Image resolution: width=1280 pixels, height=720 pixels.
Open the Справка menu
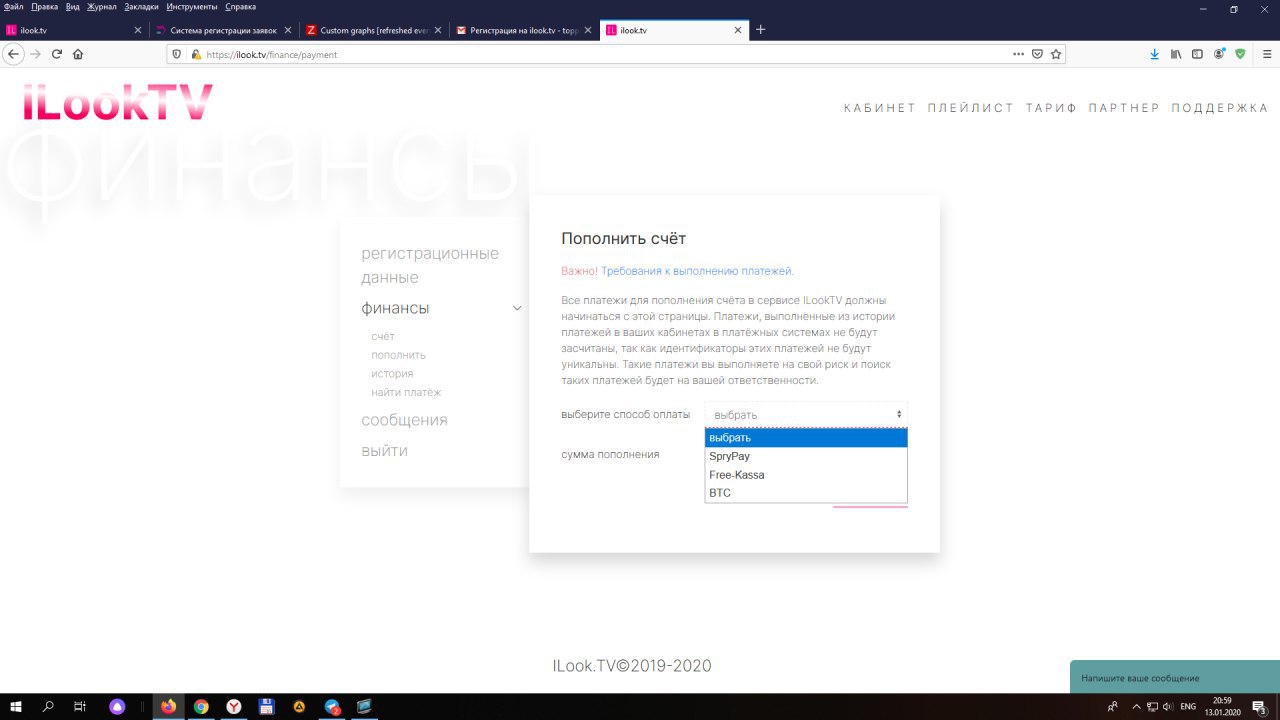click(x=241, y=7)
